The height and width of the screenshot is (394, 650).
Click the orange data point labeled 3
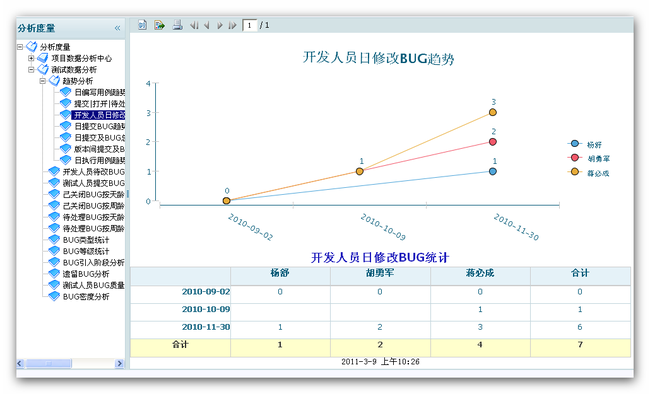[x=492, y=112]
